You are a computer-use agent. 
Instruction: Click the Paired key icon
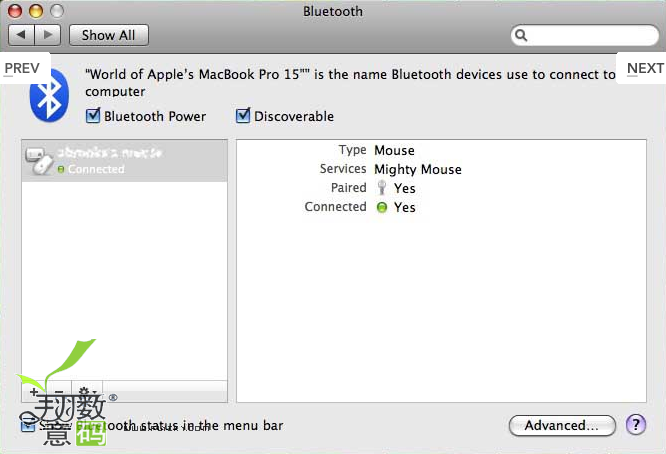pos(381,187)
